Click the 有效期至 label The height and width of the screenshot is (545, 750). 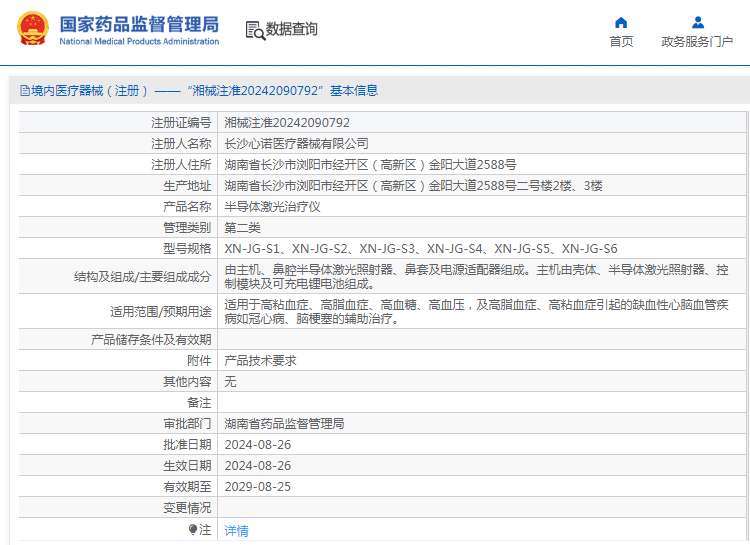tap(187, 488)
